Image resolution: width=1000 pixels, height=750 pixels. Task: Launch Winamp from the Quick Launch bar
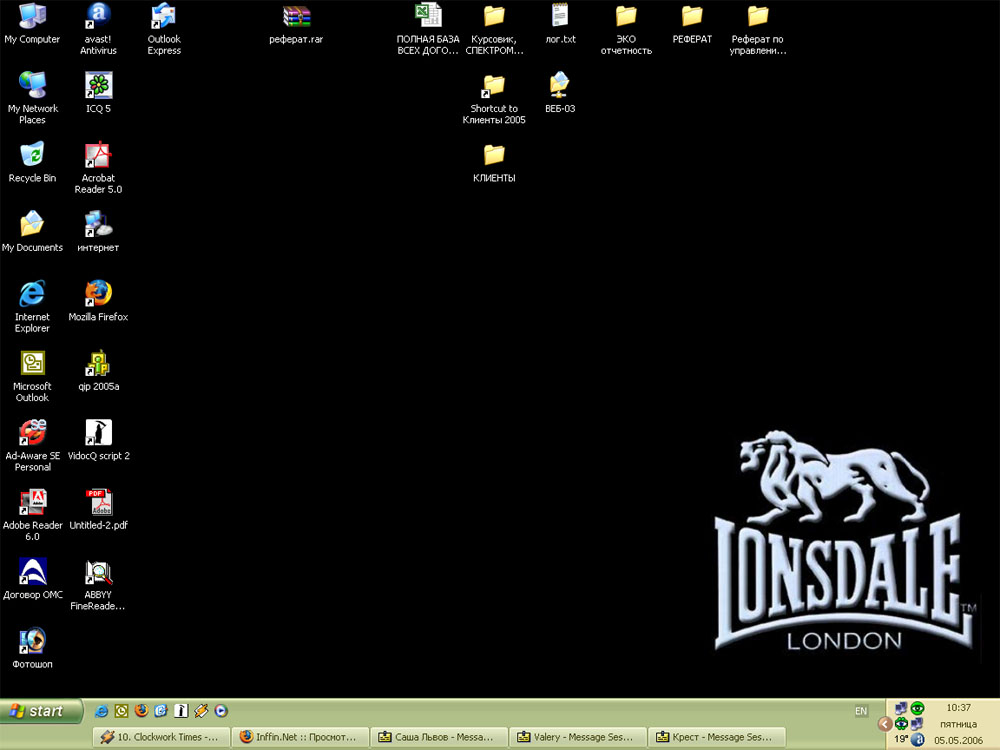[x=201, y=710]
